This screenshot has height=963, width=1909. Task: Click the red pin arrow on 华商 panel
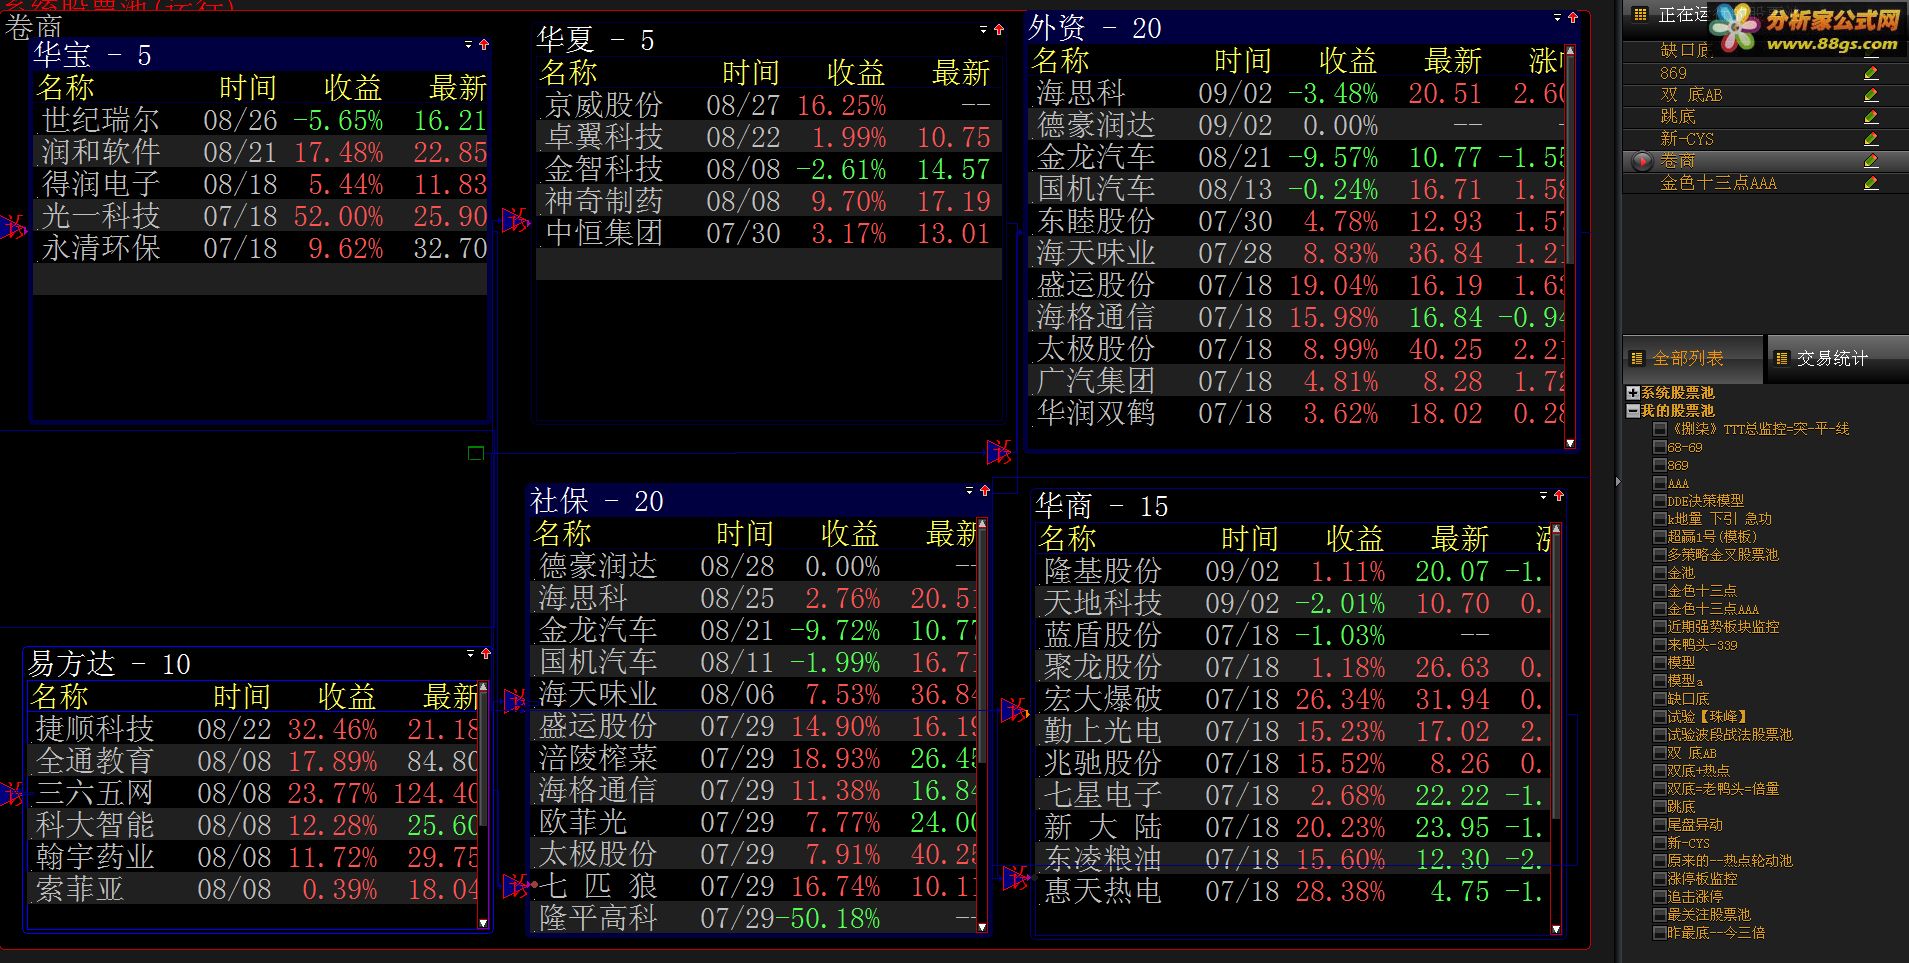[1558, 496]
